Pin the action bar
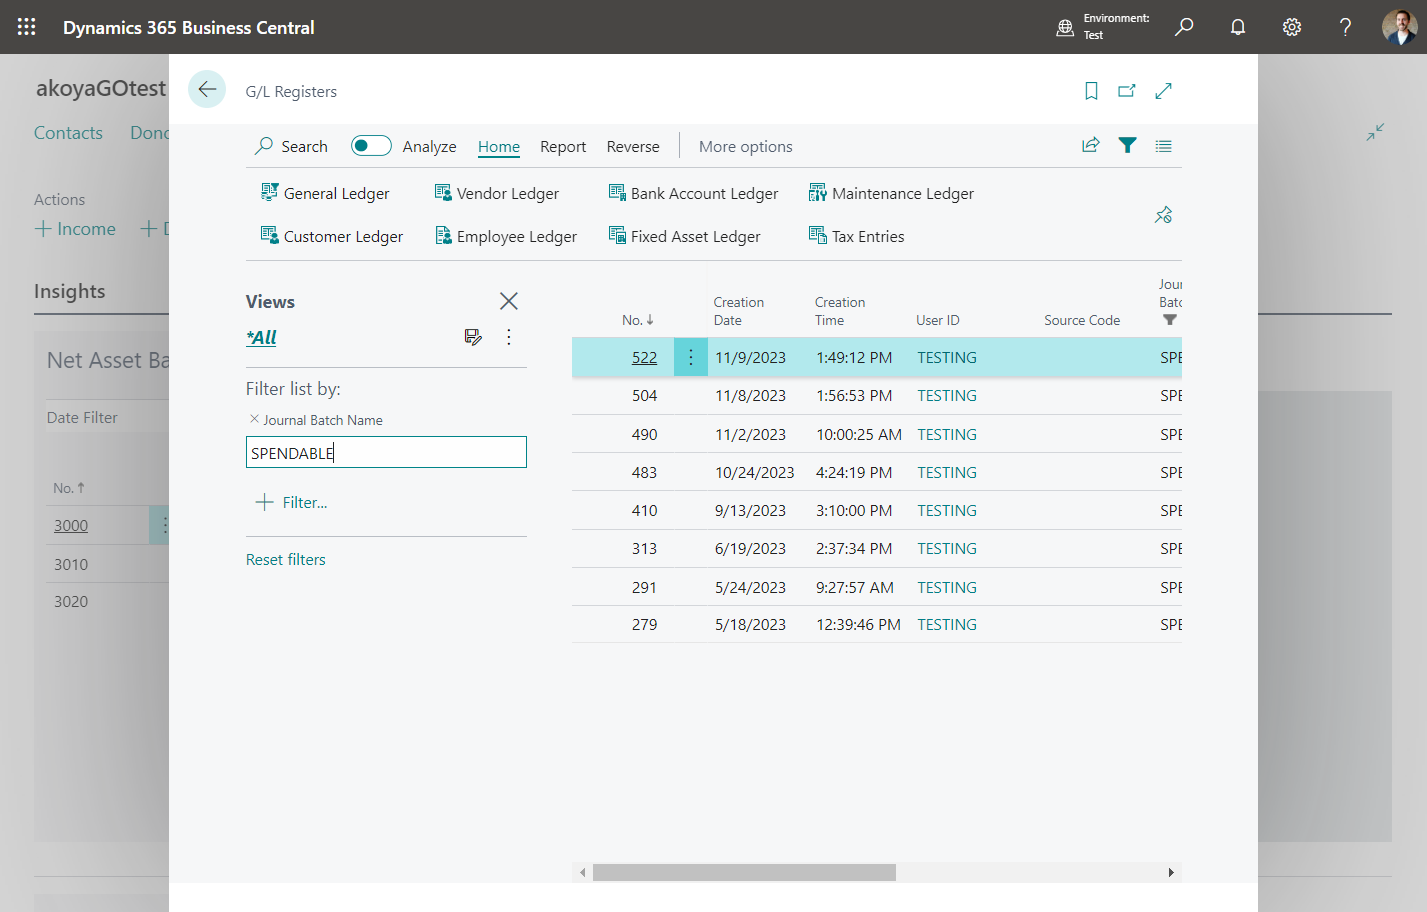The image size is (1427, 912). click(1163, 215)
